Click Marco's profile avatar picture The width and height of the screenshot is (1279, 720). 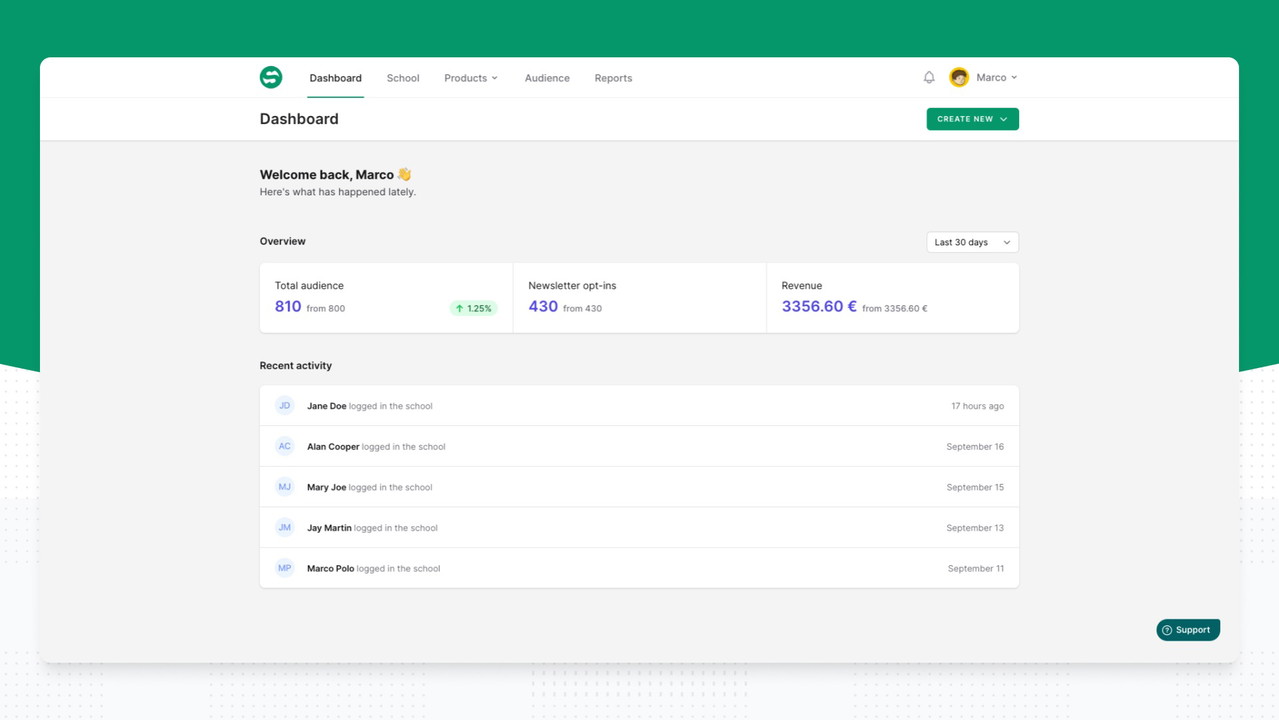click(x=959, y=77)
